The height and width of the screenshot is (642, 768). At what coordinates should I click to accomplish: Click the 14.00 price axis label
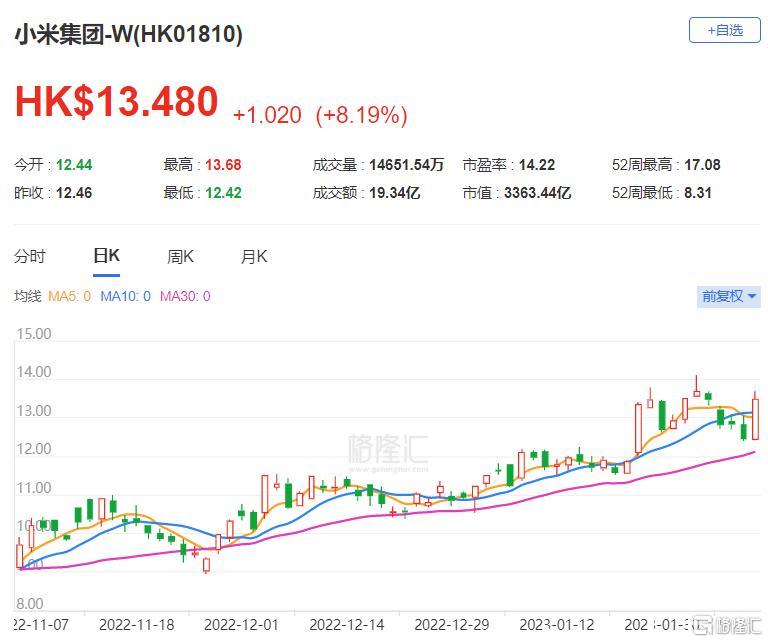(34, 372)
